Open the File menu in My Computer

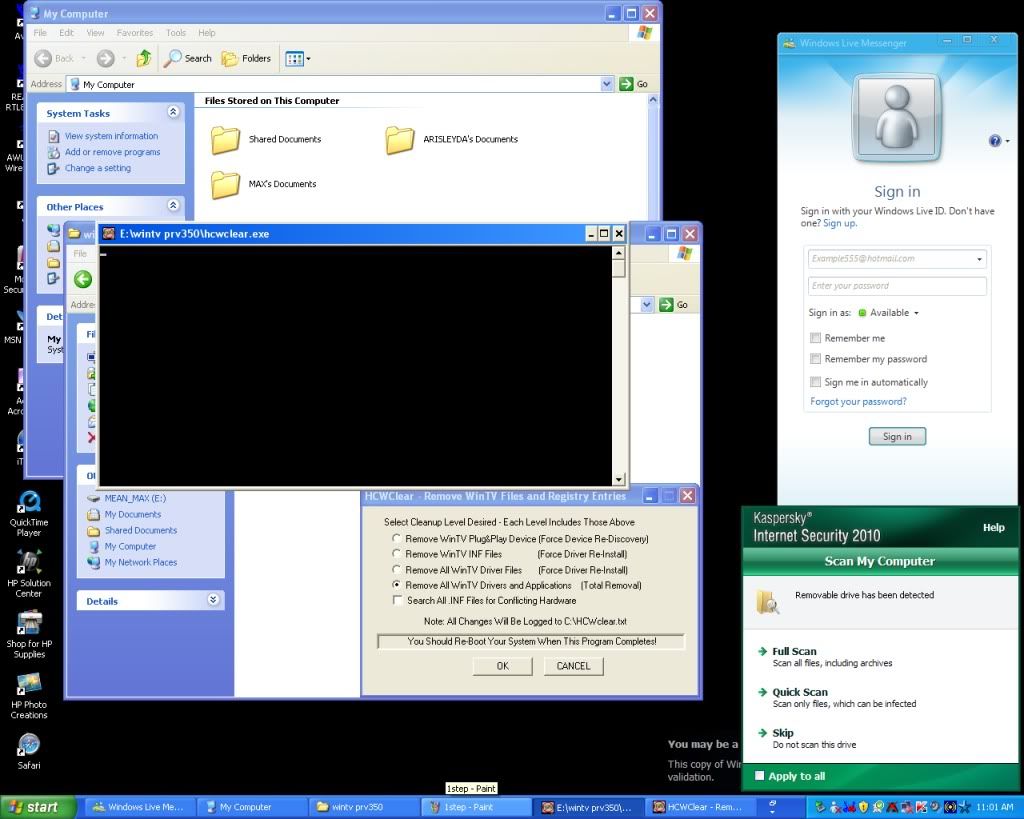[40, 33]
